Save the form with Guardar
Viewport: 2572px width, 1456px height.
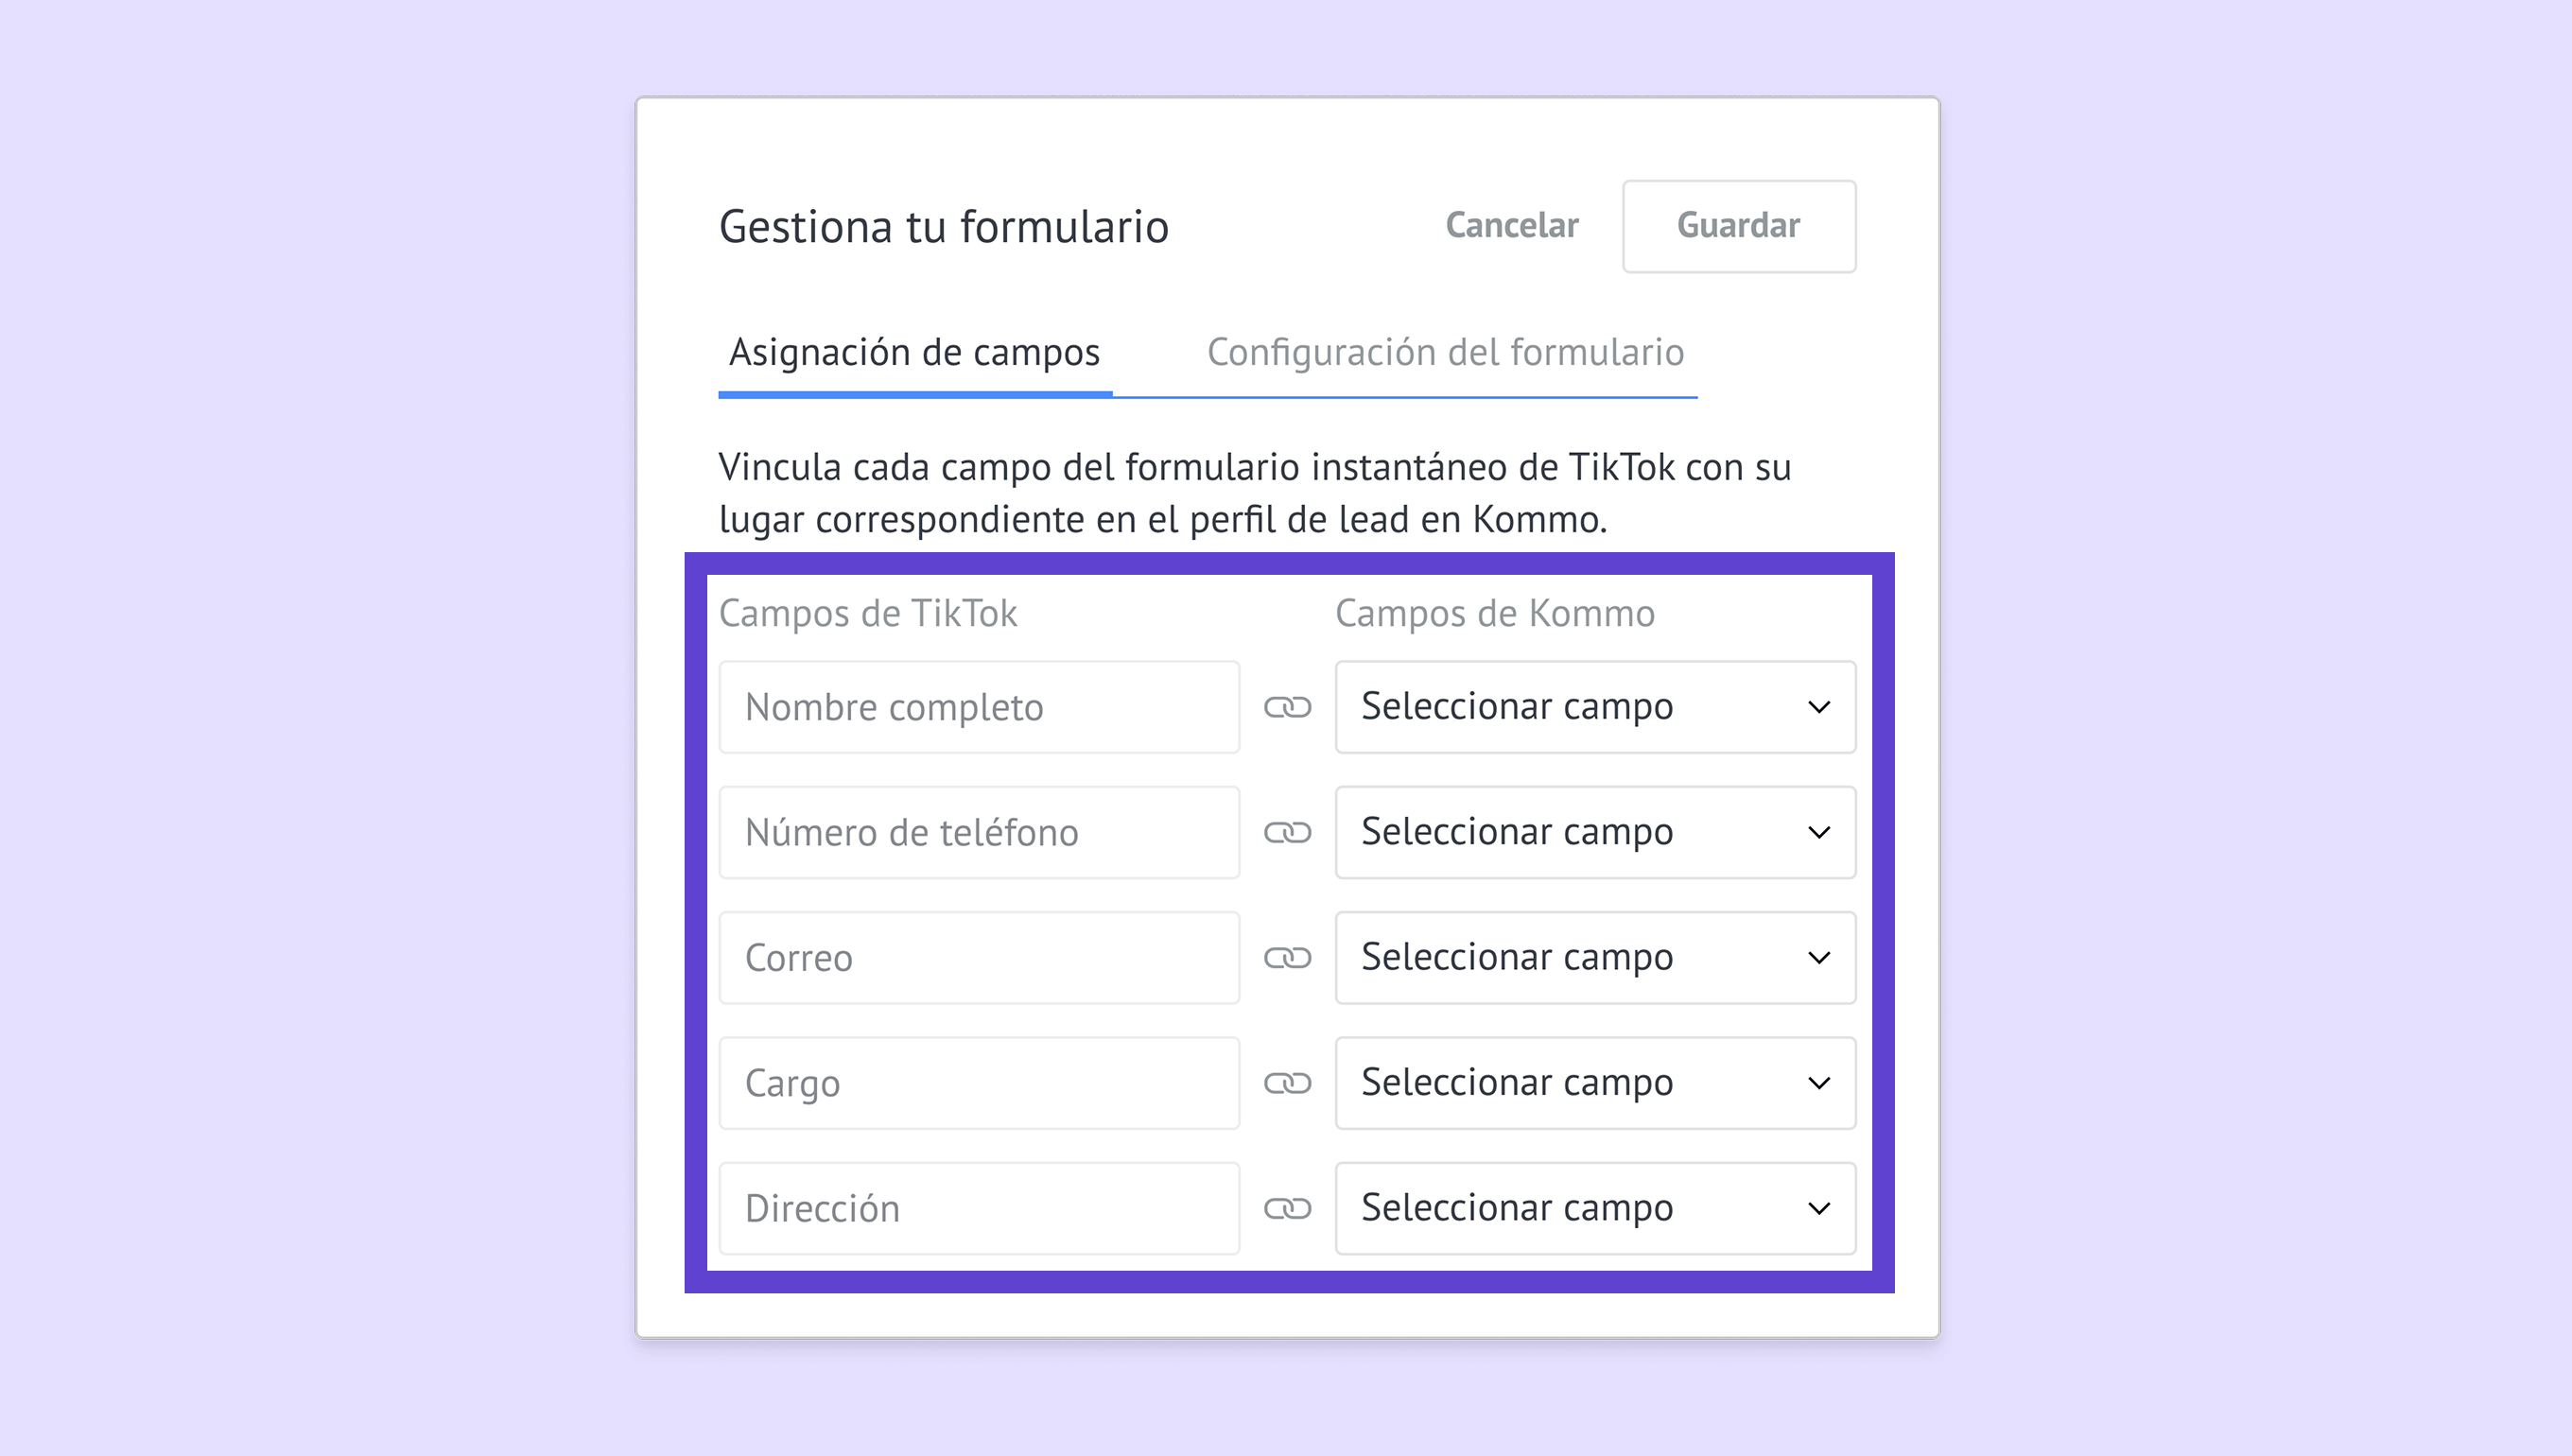pos(1739,226)
